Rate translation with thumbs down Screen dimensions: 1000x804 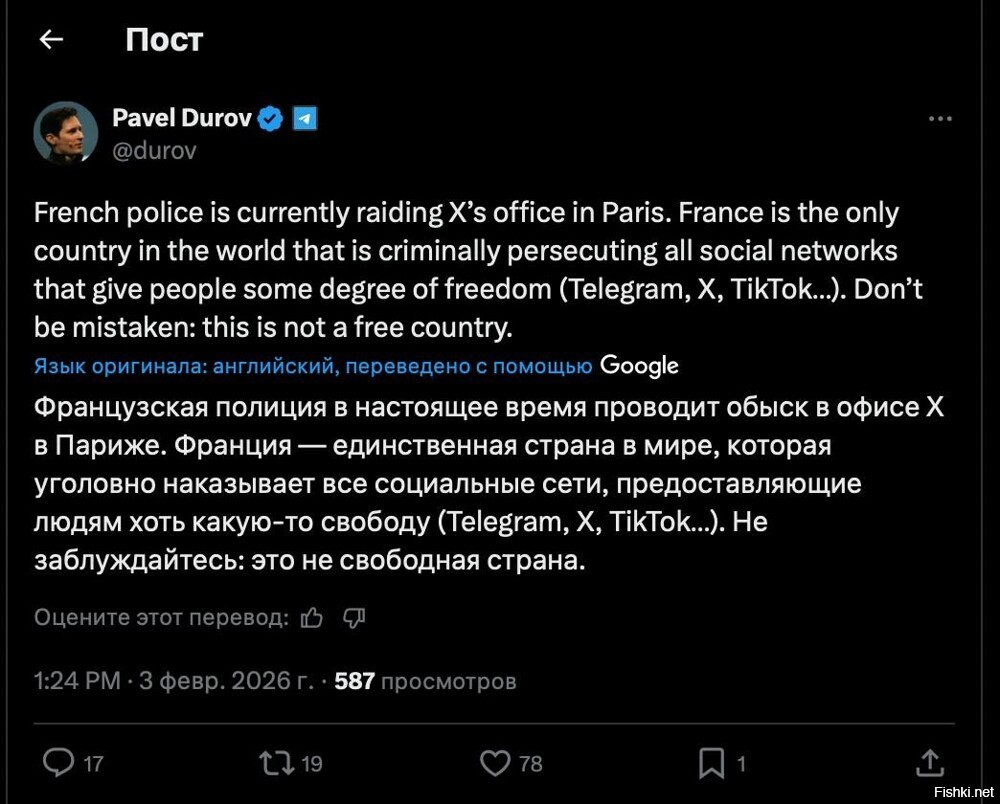(x=354, y=617)
